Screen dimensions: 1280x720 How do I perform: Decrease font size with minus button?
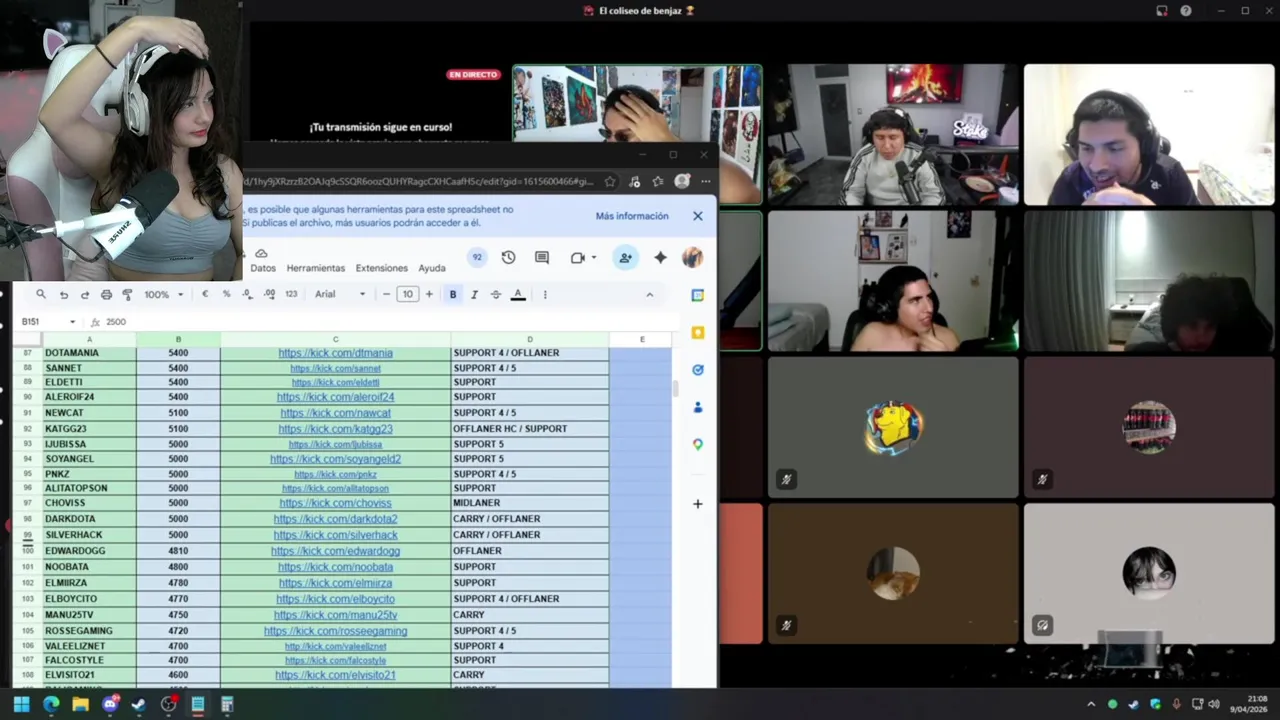(x=386, y=294)
